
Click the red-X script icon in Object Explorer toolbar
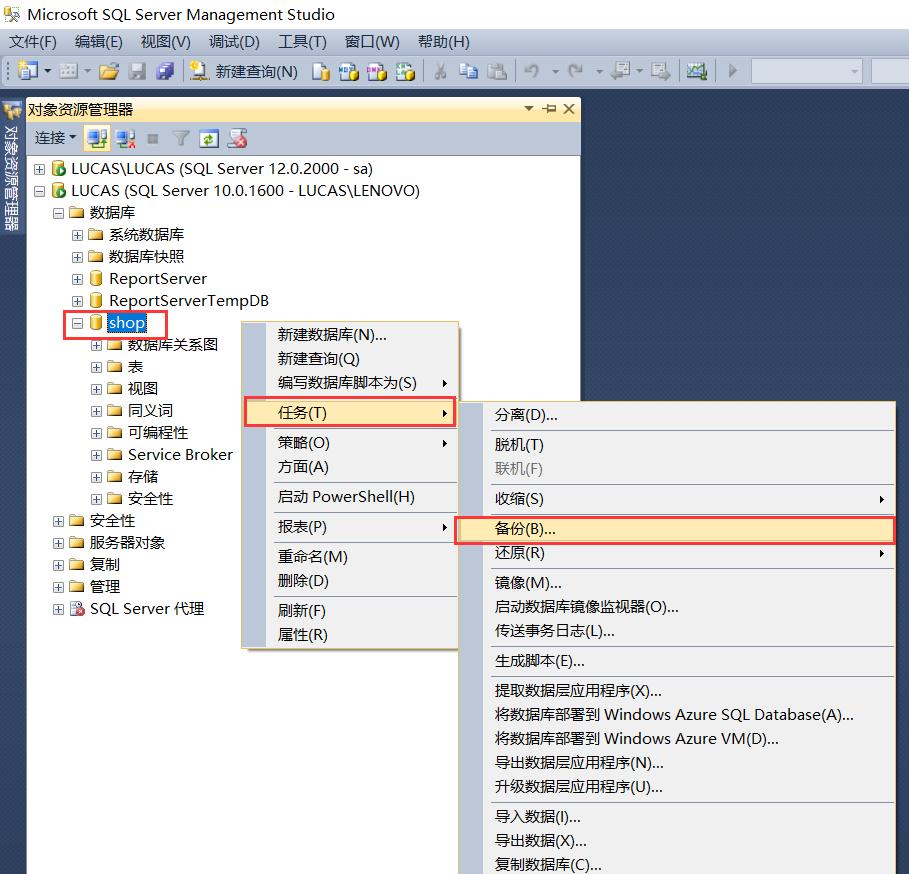(238, 138)
